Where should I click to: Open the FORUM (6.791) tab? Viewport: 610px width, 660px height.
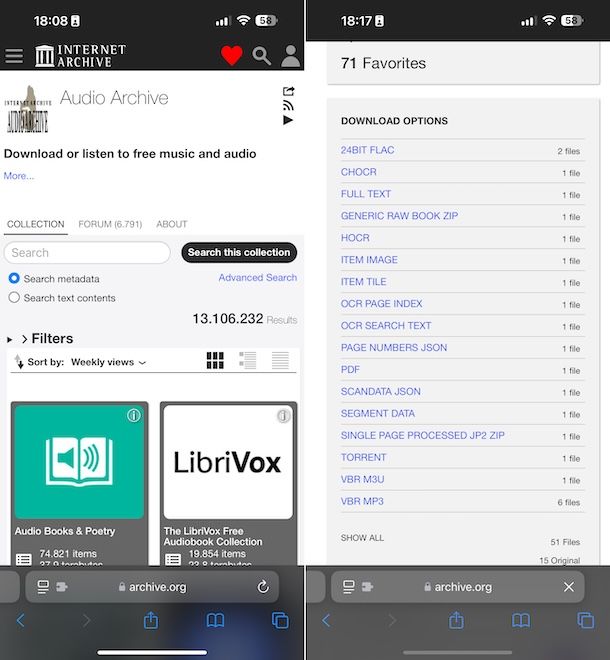110,224
